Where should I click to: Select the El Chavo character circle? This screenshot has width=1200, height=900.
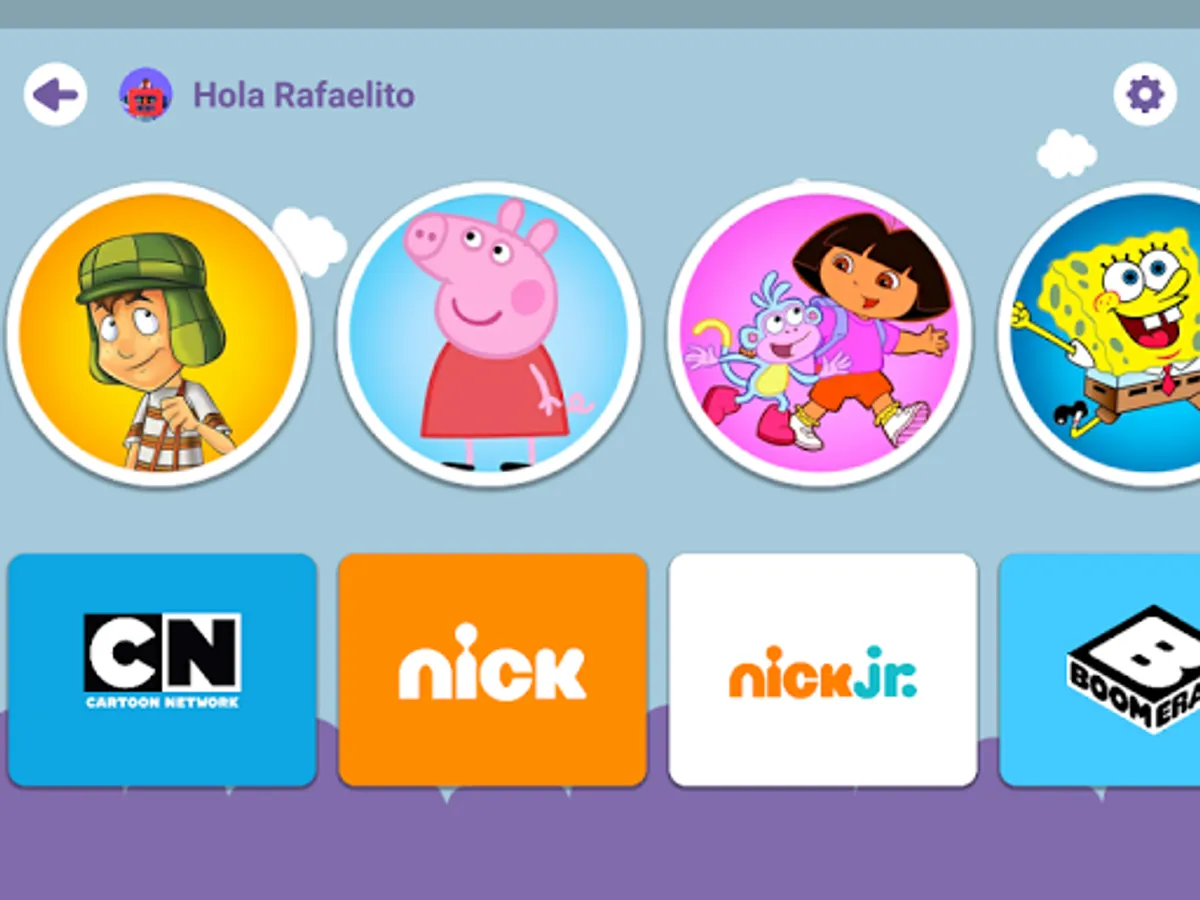tap(158, 333)
